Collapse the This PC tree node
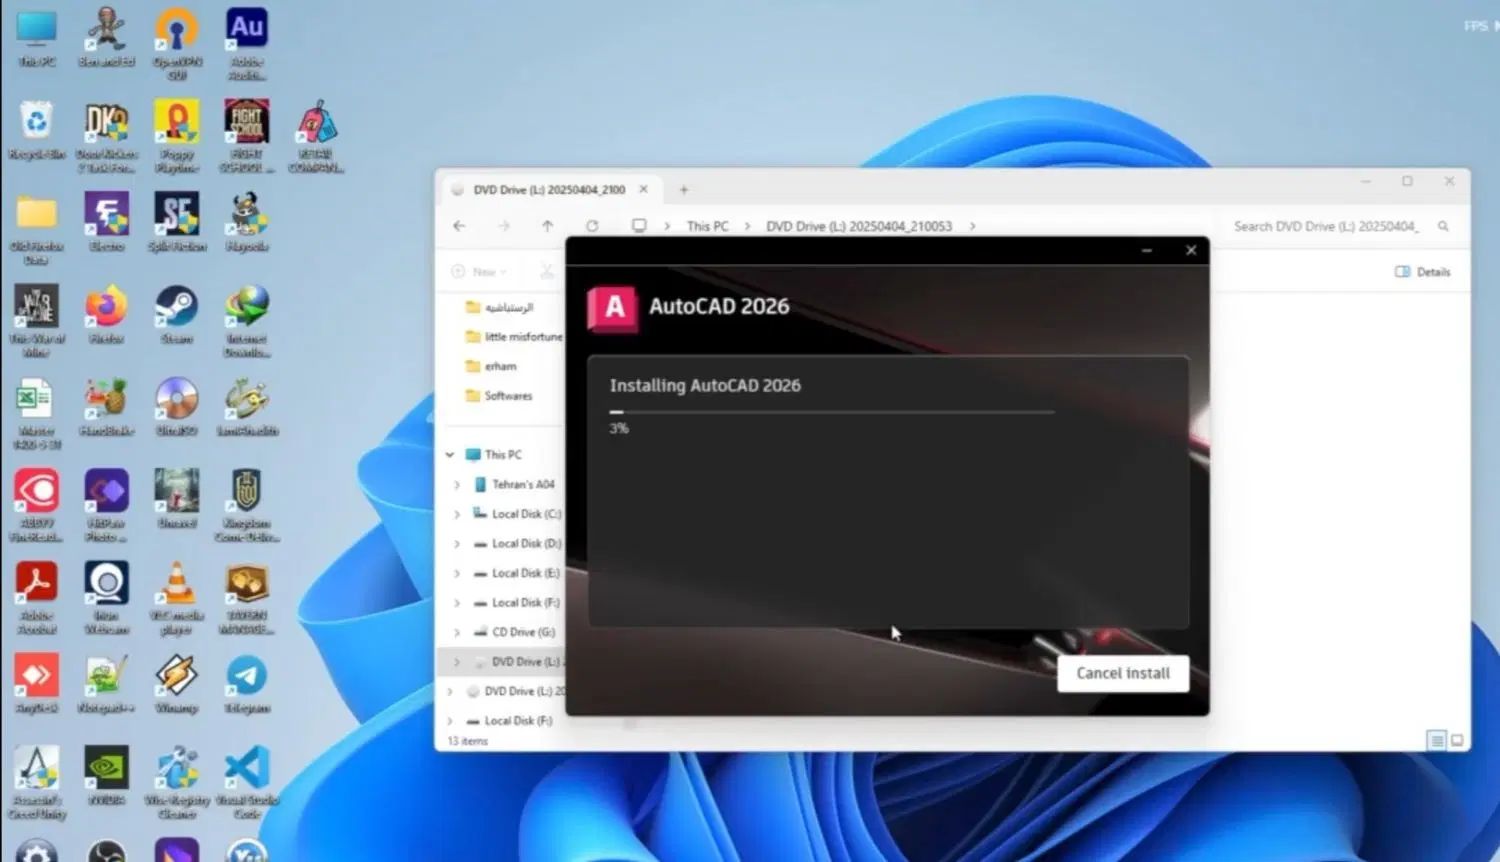1500x862 pixels. [450, 454]
